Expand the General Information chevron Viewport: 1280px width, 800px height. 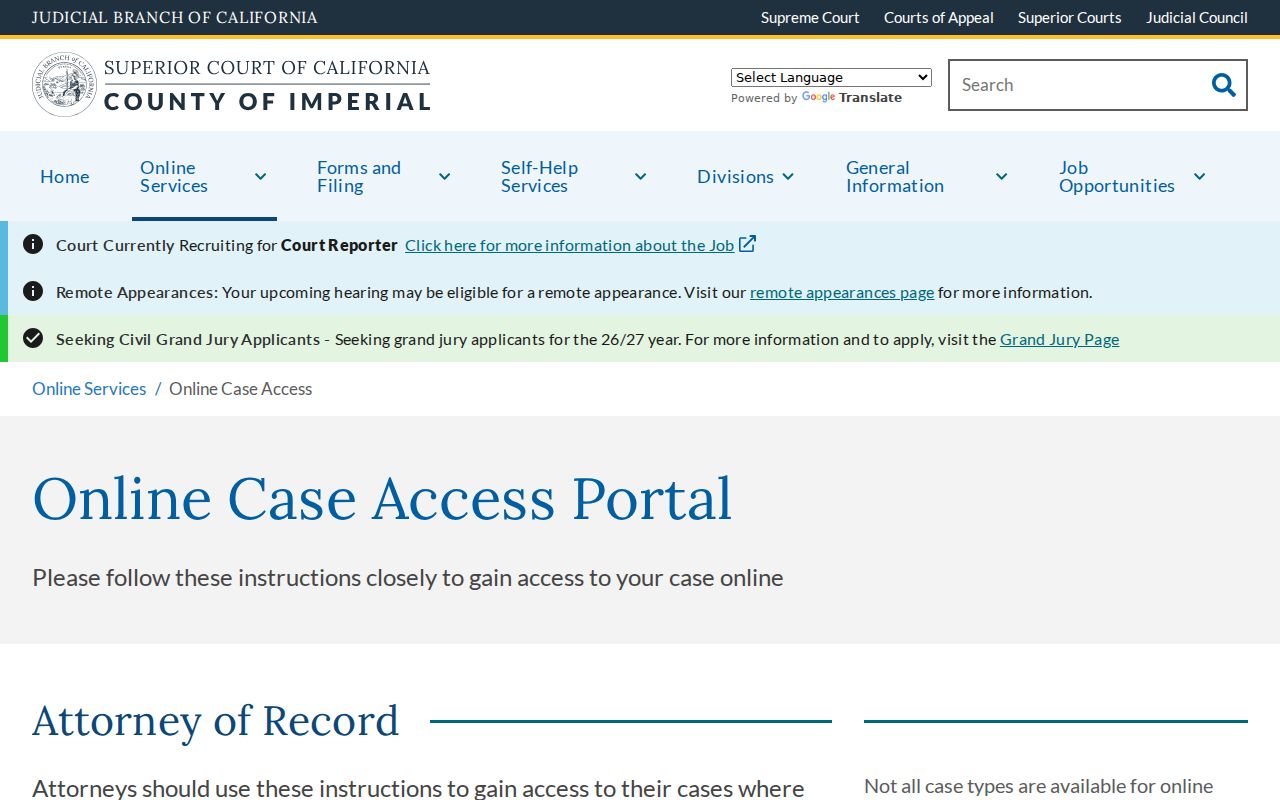[1001, 177]
